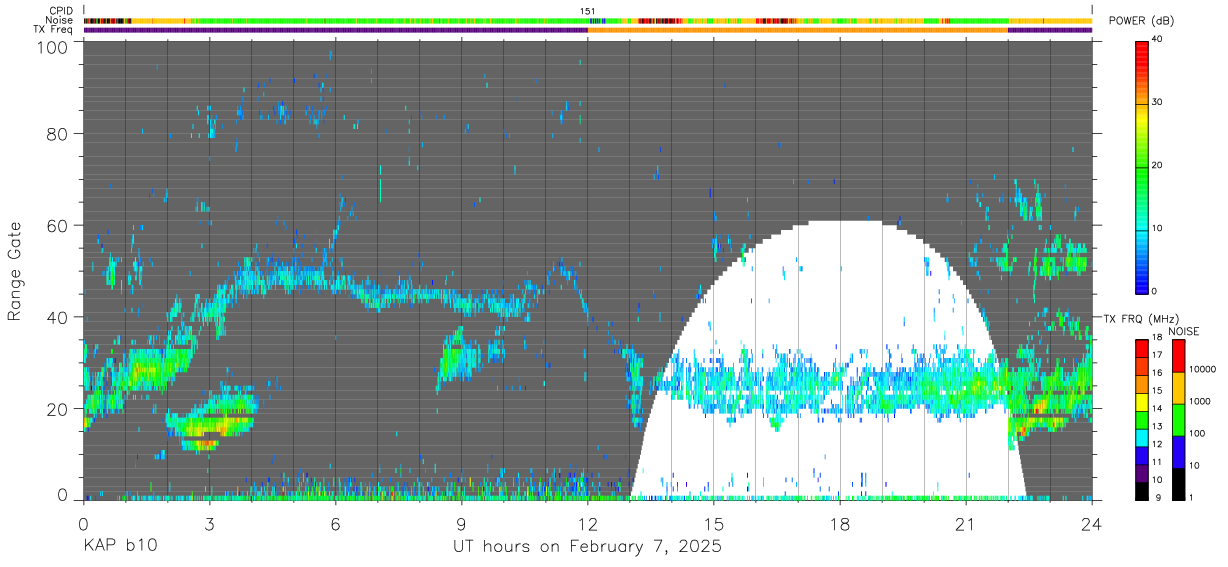Click the Range Gate axis title
The width and height of the screenshot is (1228, 567).
pyautogui.click(x=15, y=271)
